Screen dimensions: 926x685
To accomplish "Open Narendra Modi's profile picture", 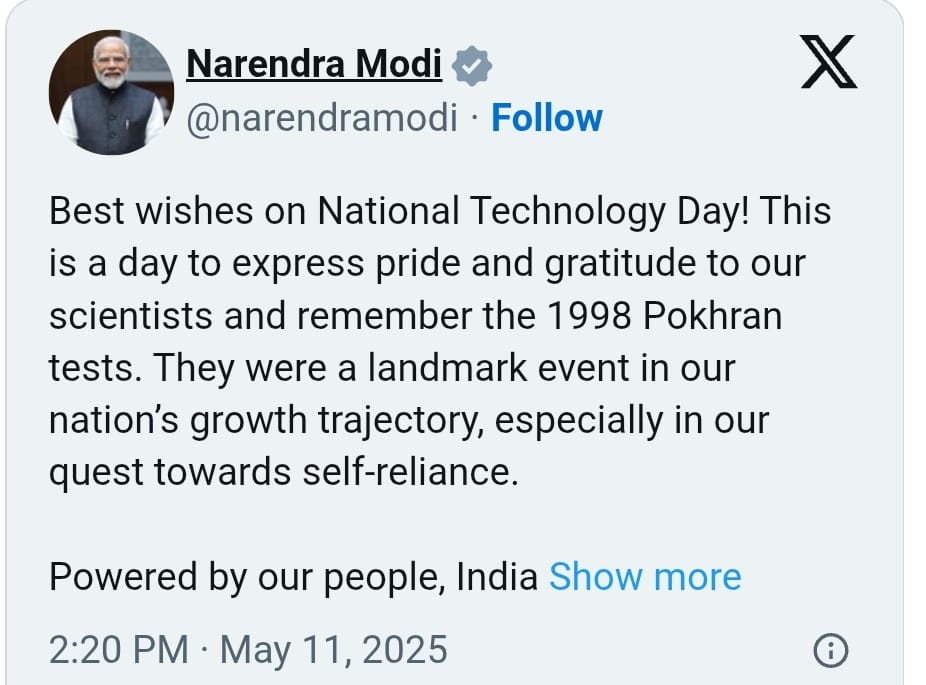I will [x=111, y=92].
